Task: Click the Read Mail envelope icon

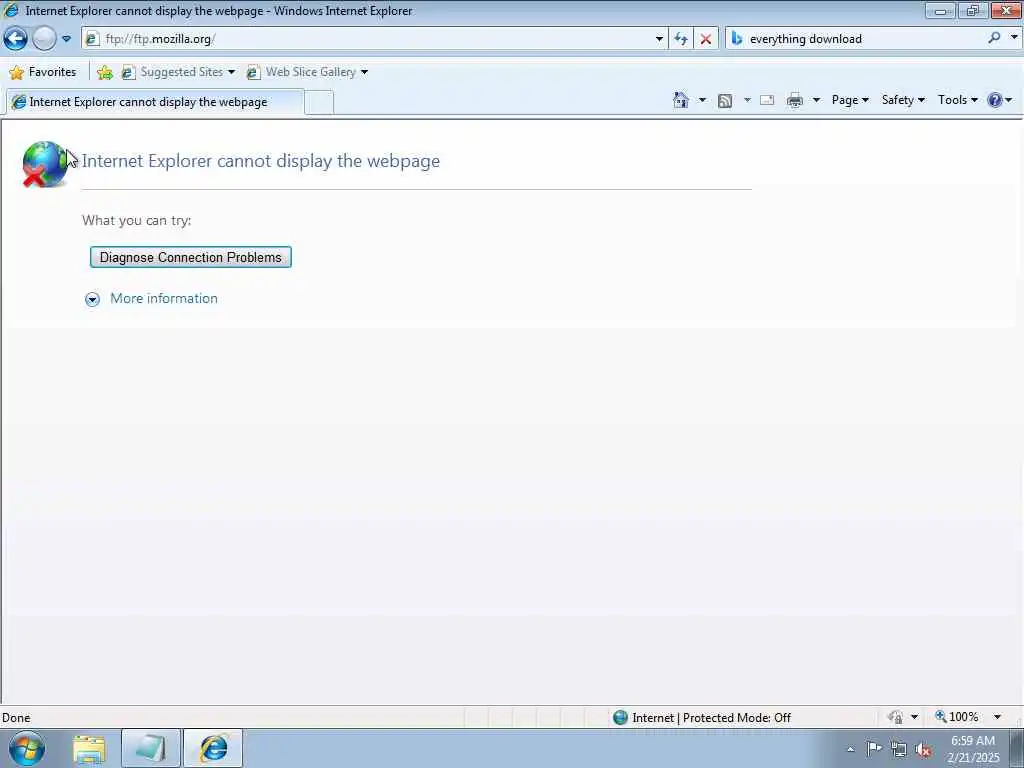Action: click(767, 100)
